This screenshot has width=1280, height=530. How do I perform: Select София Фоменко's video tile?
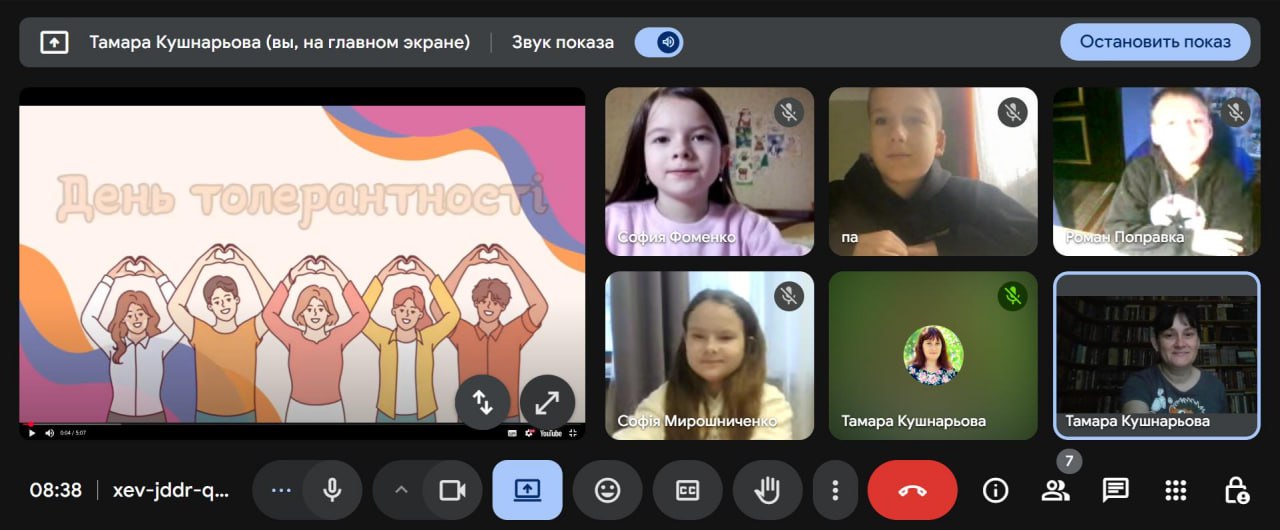click(x=709, y=171)
